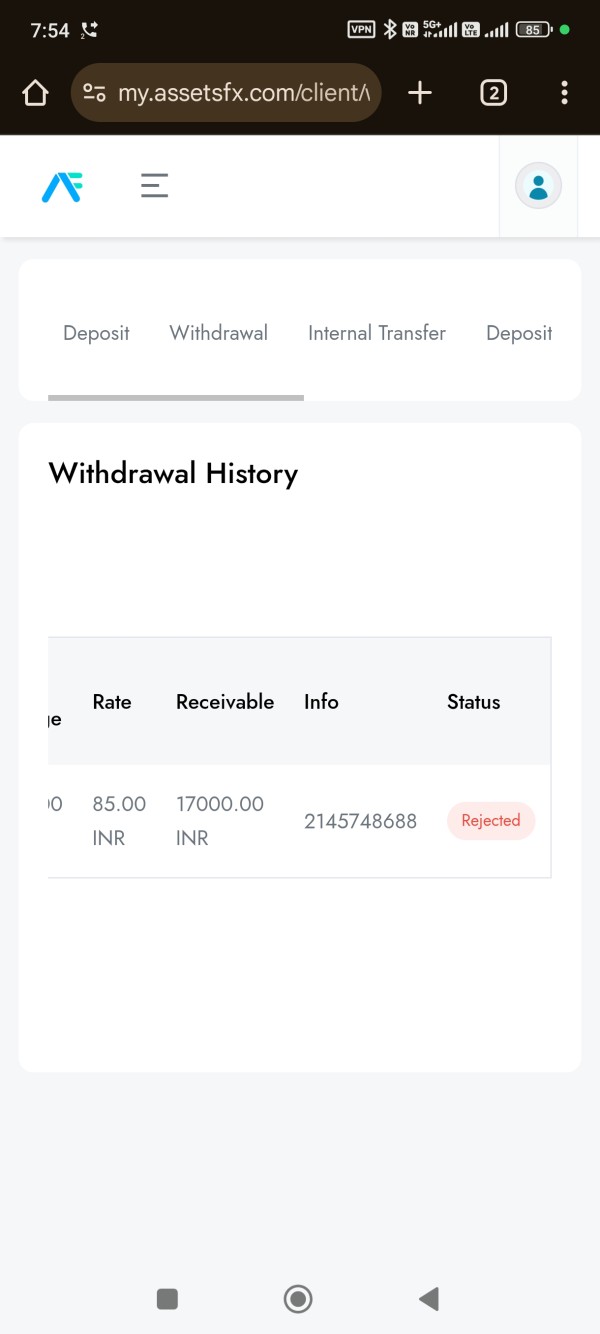Open the site info icon in address bar

tap(95, 93)
